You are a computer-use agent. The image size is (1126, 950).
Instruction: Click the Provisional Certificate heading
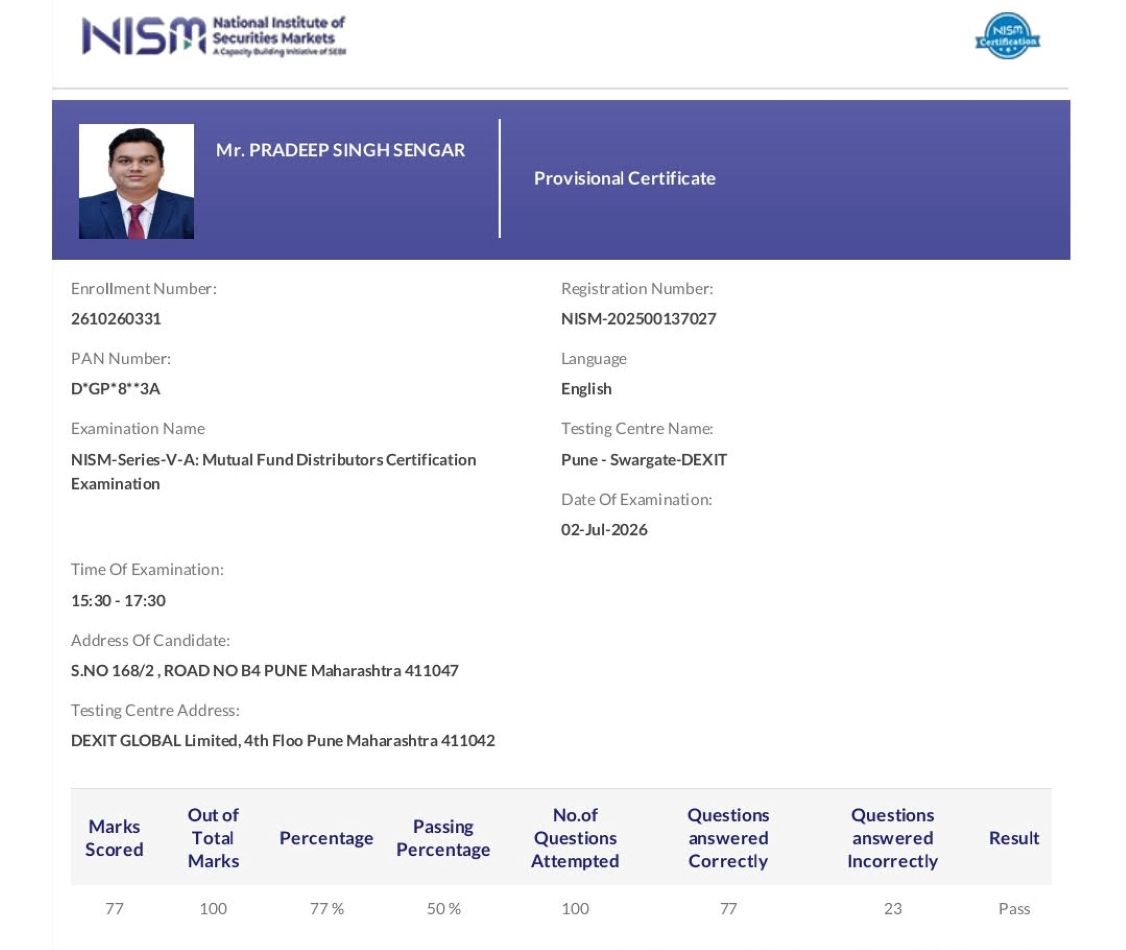click(x=625, y=178)
